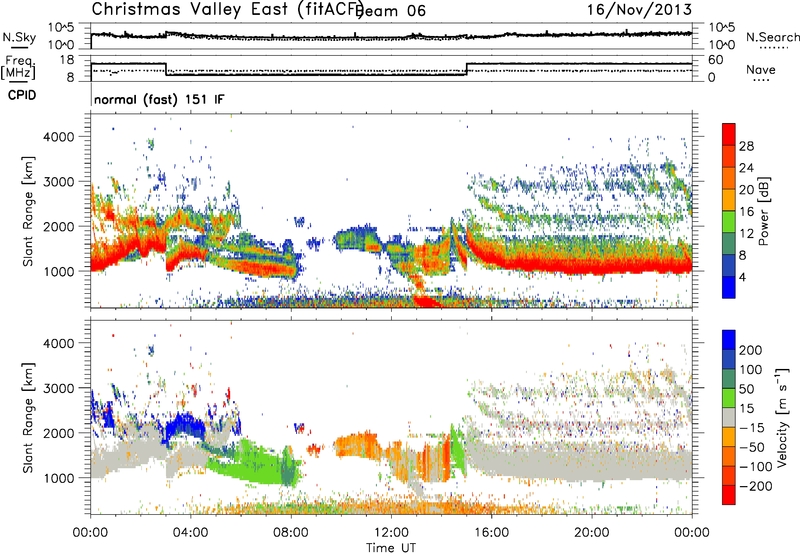Click the "08:00" time tick label
This screenshot has height=554, width=800.
click(x=291, y=533)
